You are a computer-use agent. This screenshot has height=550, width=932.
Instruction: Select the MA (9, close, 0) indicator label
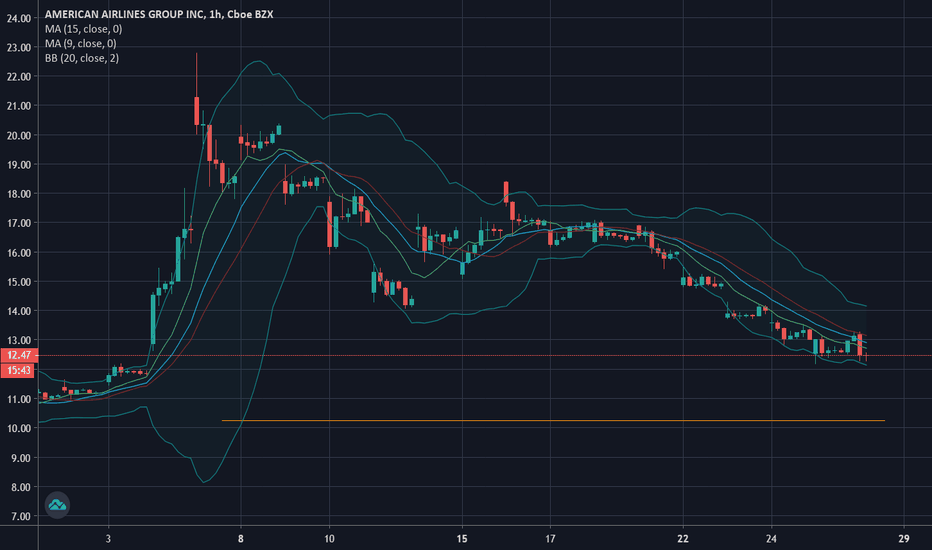pos(80,43)
